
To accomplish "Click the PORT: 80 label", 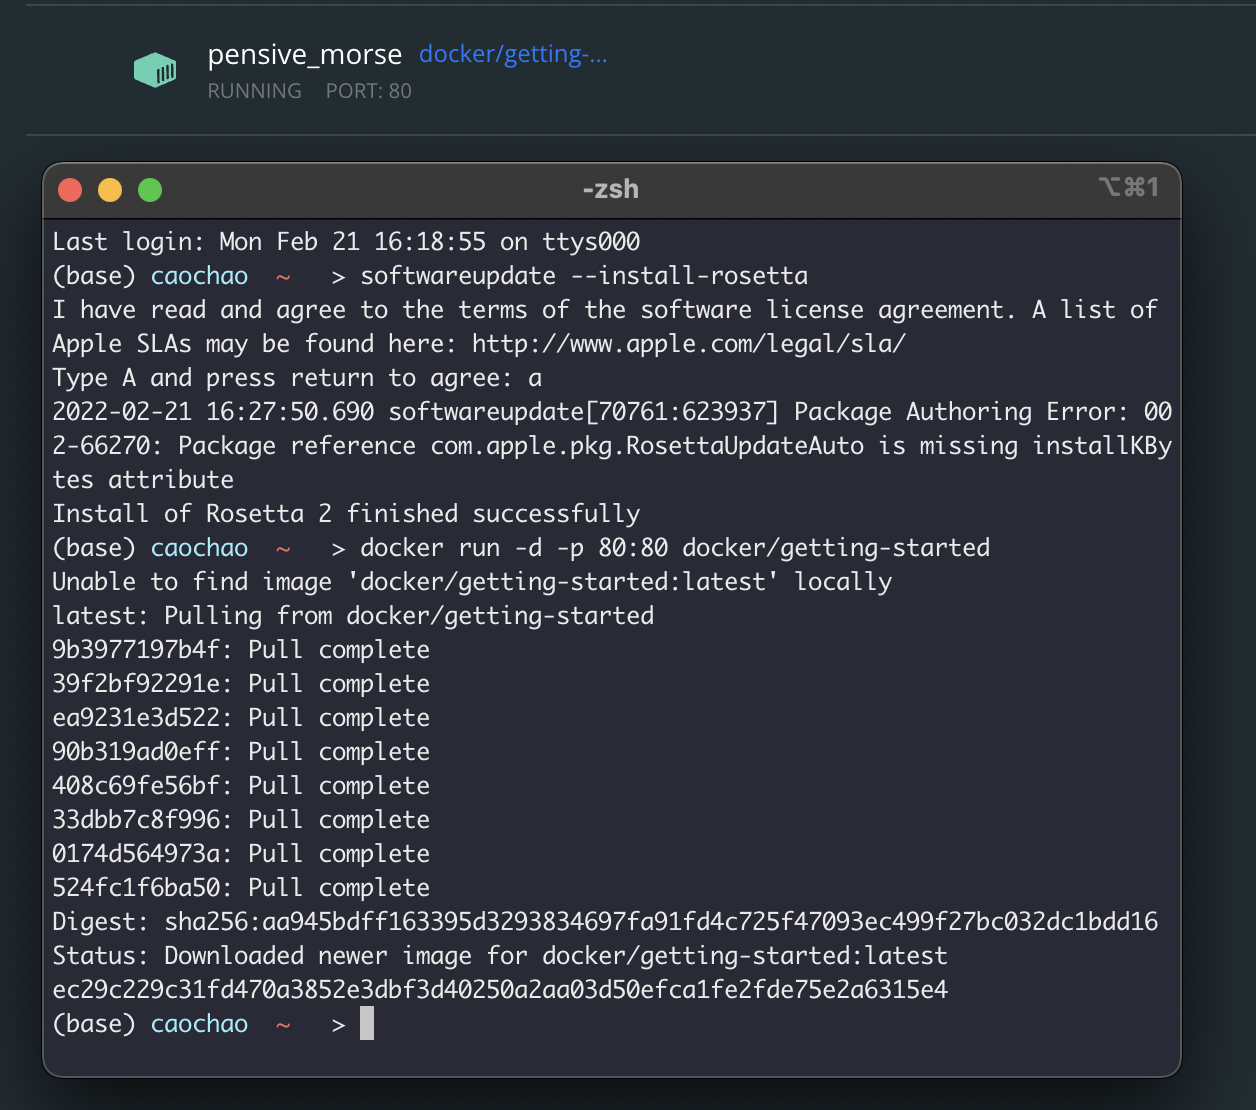I will 368,91.
